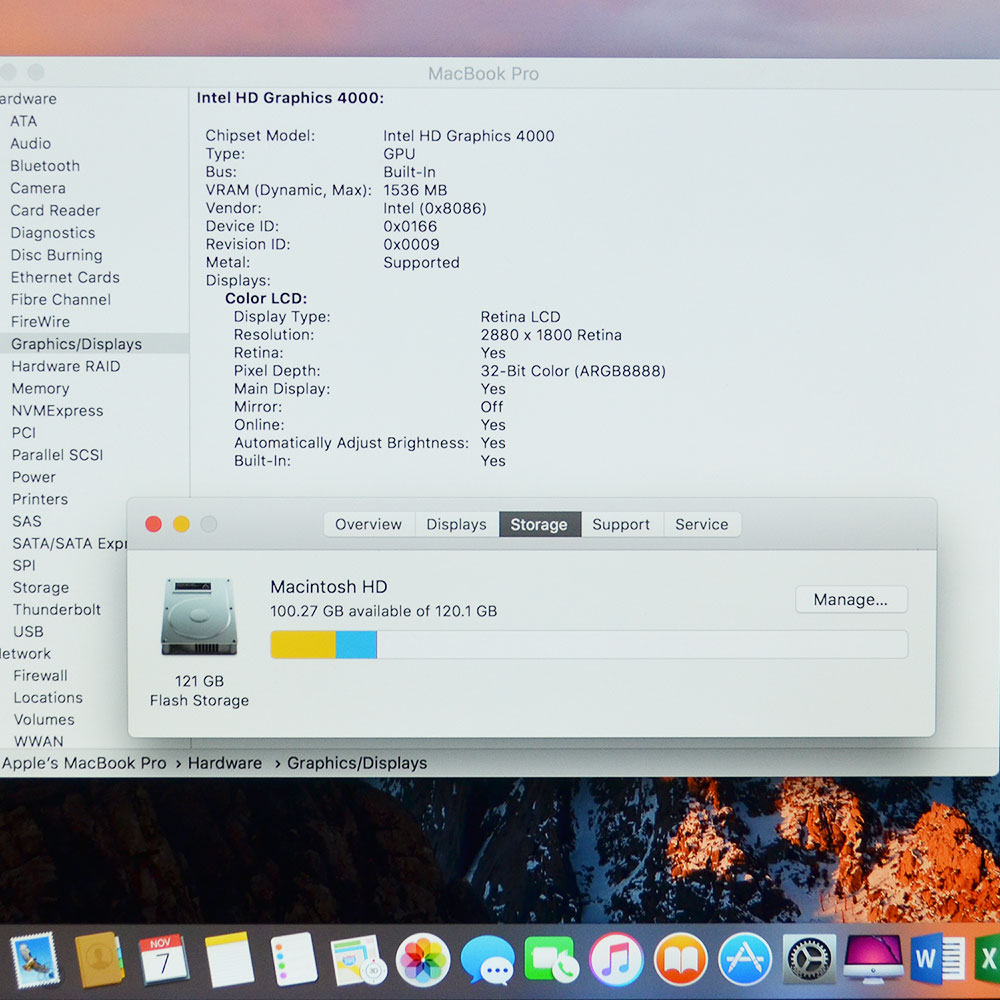Select Graphics/Displays sidebar row
The image size is (1000, 1000).
coord(94,344)
